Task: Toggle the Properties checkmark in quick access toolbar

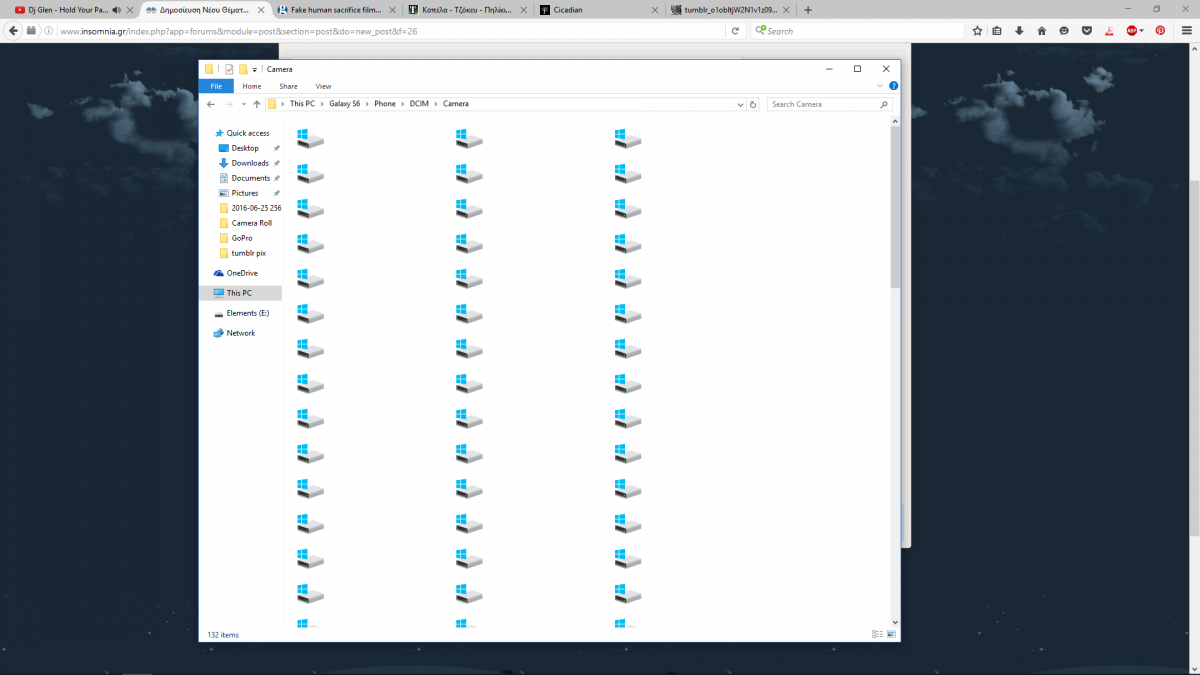Action: pos(229,69)
